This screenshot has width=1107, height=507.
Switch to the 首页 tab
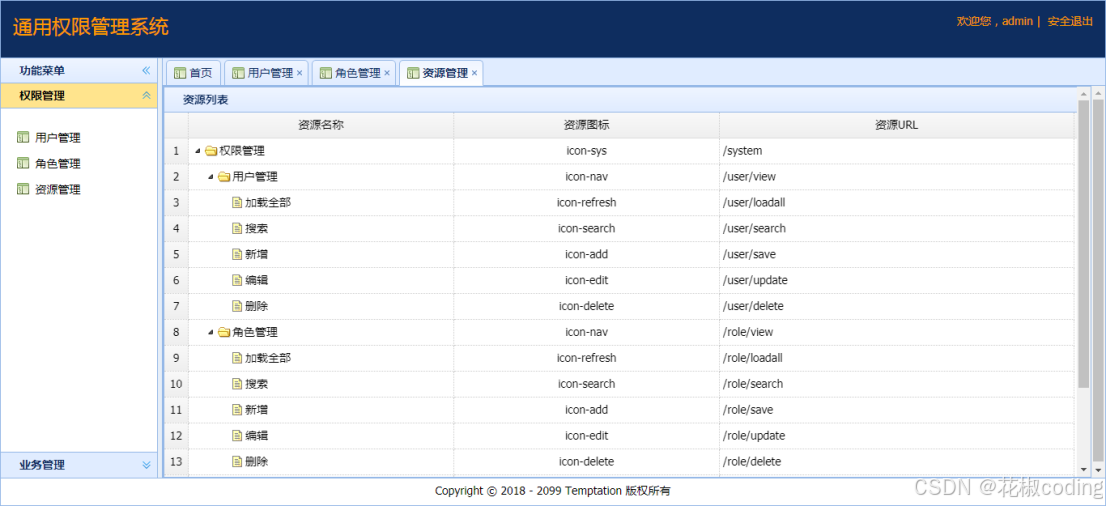193,73
